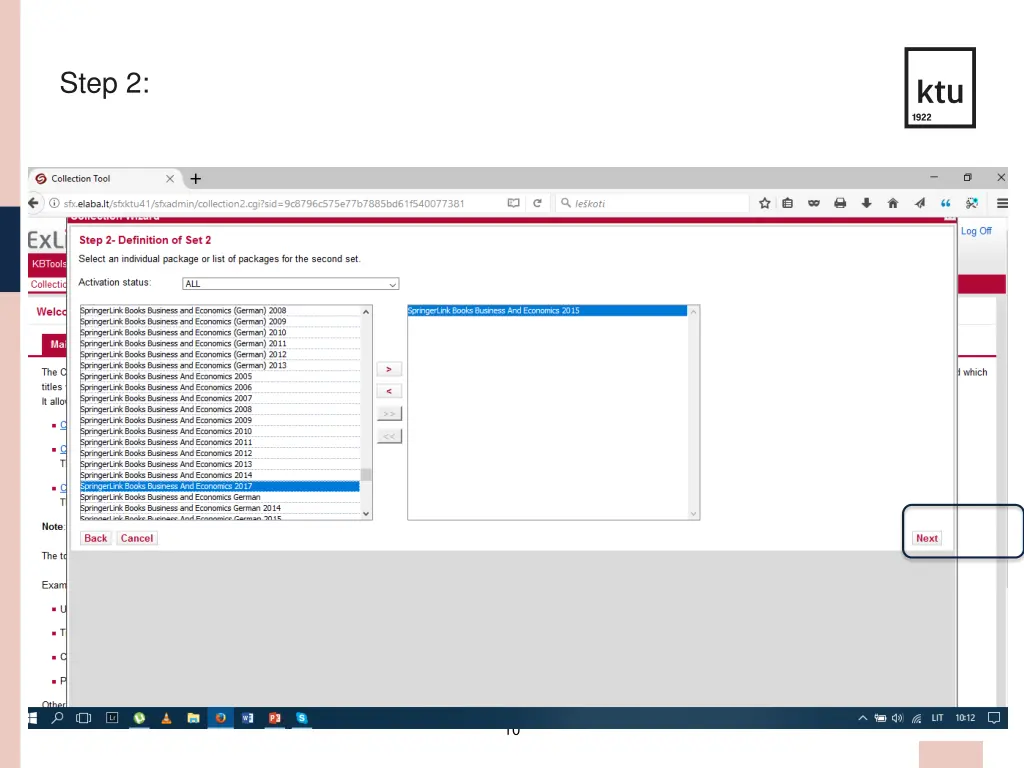1024x768 pixels.
Task: Click the >> move all right button
Action: coord(389,413)
